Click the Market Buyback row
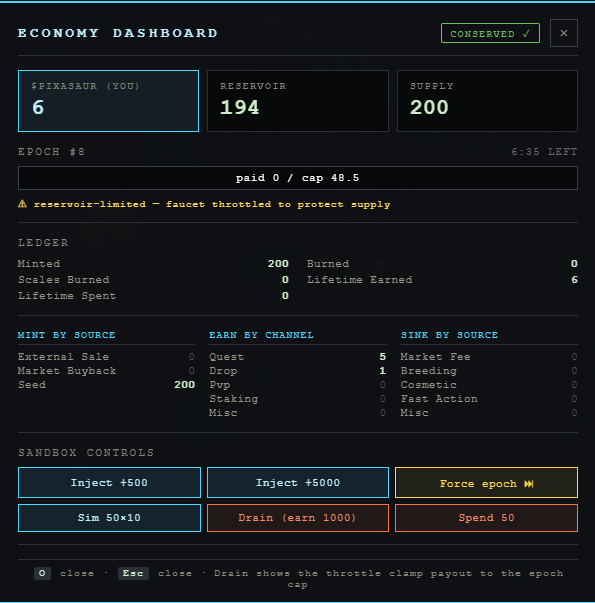 (x=106, y=371)
